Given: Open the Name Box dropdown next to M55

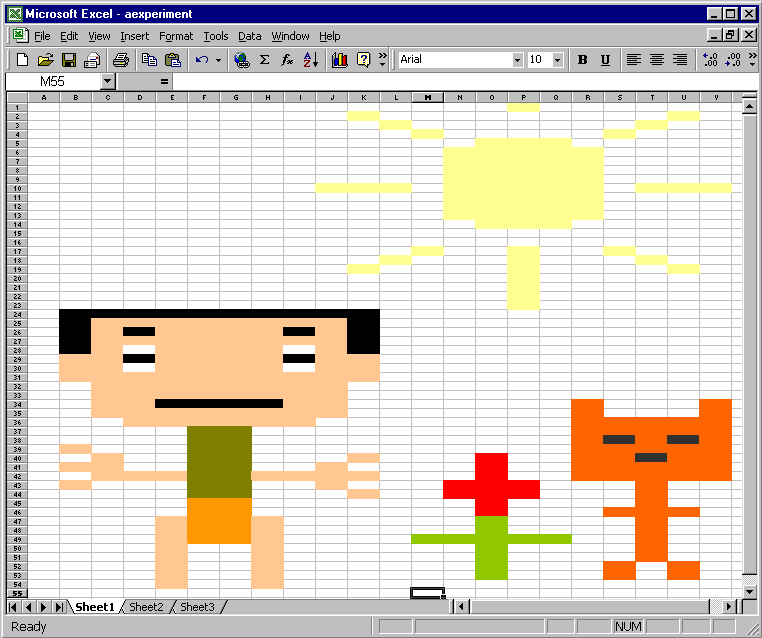Looking at the screenshot, I should pyautogui.click(x=108, y=81).
